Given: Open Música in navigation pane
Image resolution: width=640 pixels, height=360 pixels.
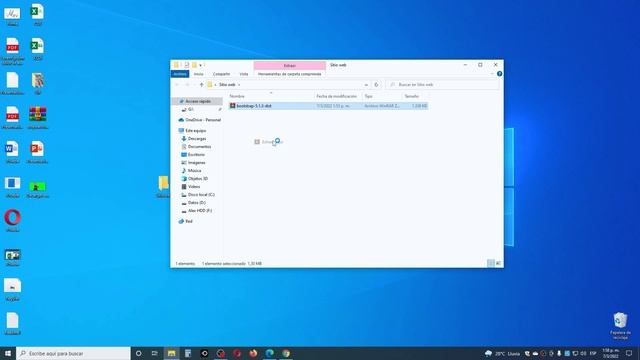Looking at the screenshot, I should pos(191,171).
